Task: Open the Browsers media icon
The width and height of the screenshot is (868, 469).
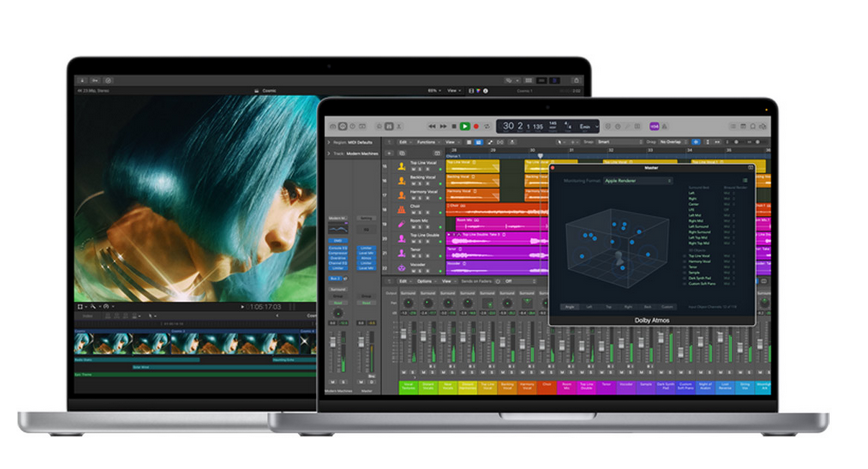Action: 763,127
